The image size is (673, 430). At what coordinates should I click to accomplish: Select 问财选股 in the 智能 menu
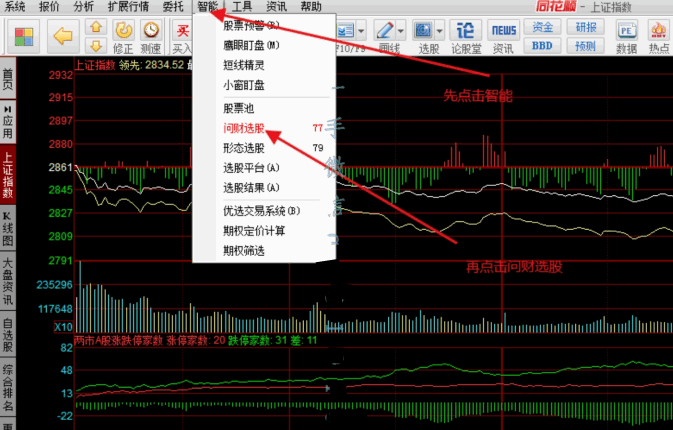244,128
